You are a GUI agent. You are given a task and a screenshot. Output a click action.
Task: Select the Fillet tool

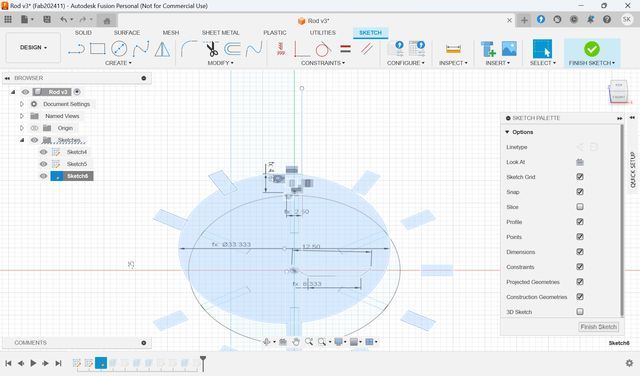(189, 49)
